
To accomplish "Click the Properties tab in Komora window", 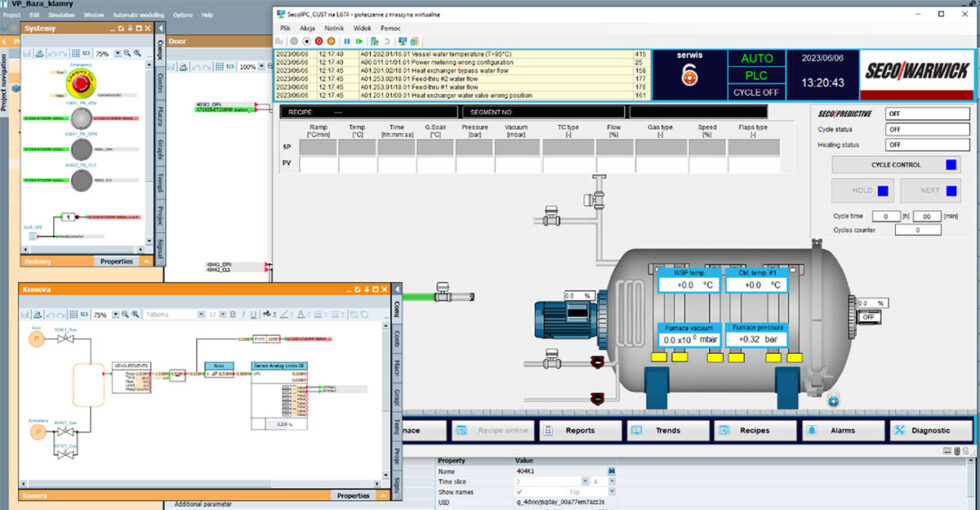I will point(353,496).
